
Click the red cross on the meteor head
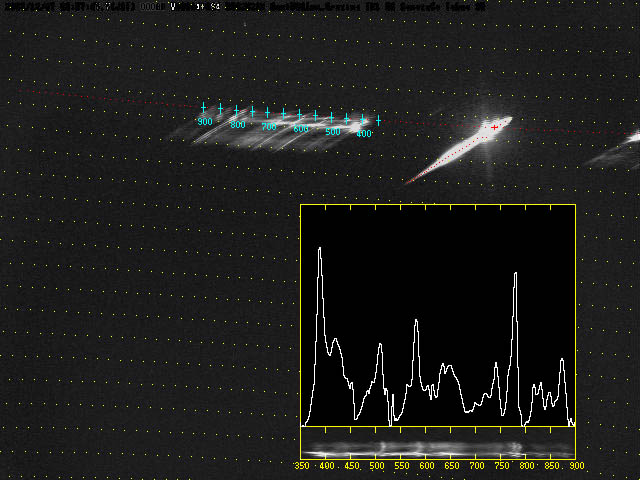[494, 127]
